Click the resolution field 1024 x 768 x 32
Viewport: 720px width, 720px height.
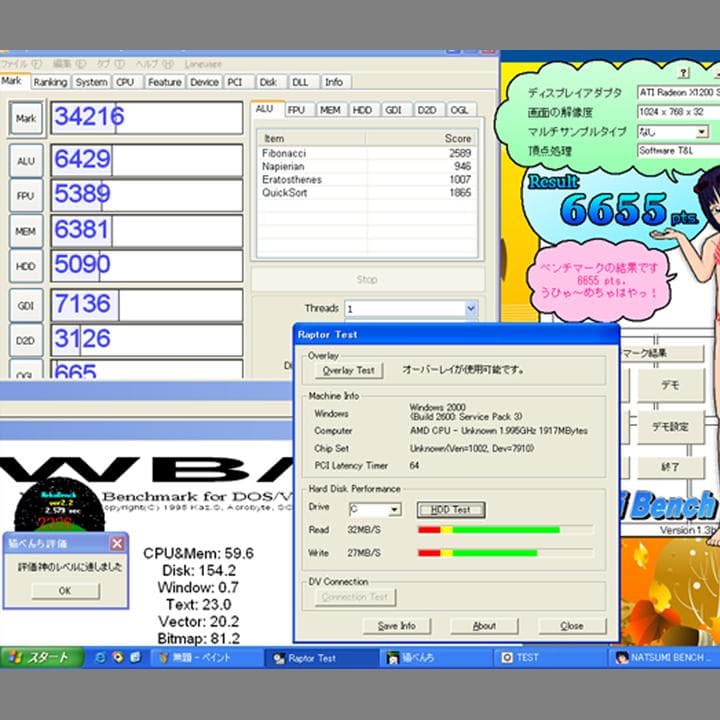tap(679, 112)
